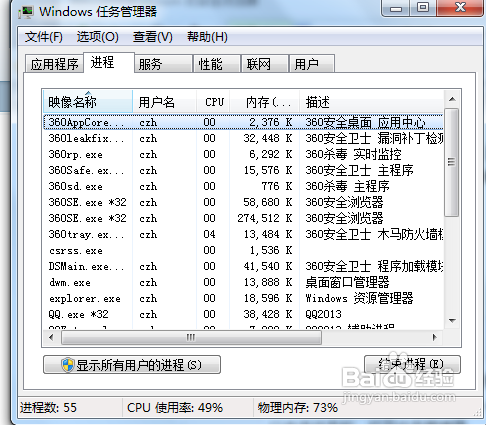Image resolution: width=486 pixels, height=425 pixels.
Task: Switch to the 应用程序 tab
Action: (x=54, y=64)
